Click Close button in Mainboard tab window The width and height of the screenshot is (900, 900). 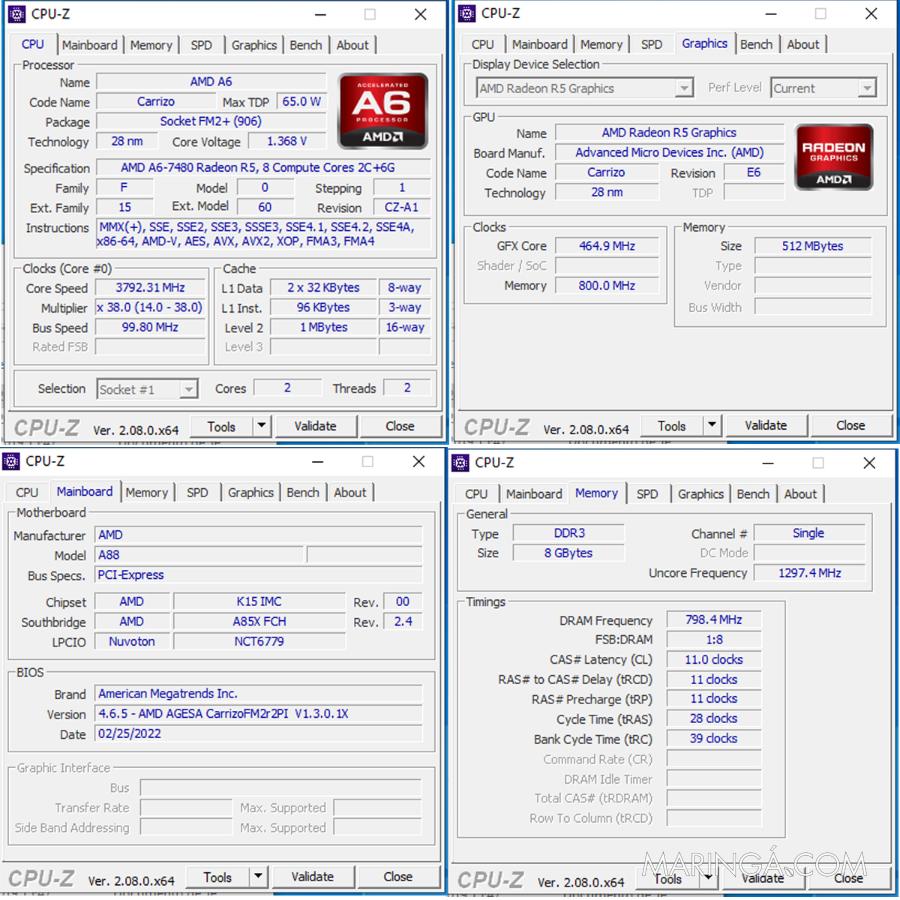pyautogui.click(x=398, y=876)
